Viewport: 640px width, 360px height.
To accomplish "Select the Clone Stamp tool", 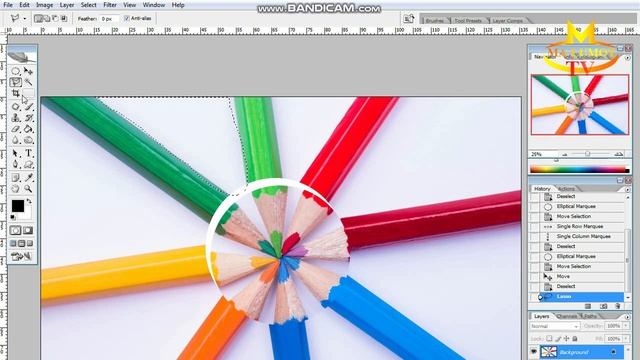I will click(16, 118).
